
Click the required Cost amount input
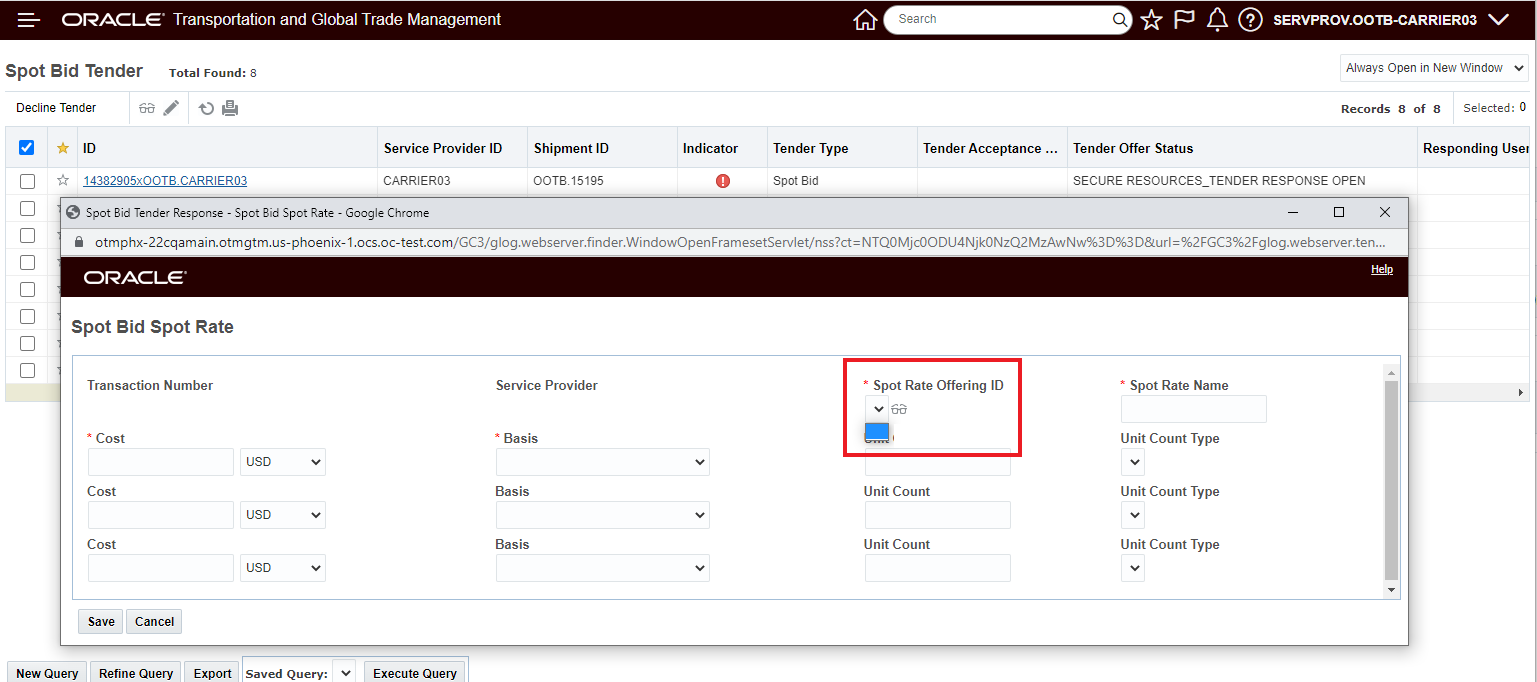click(x=161, y=462)
